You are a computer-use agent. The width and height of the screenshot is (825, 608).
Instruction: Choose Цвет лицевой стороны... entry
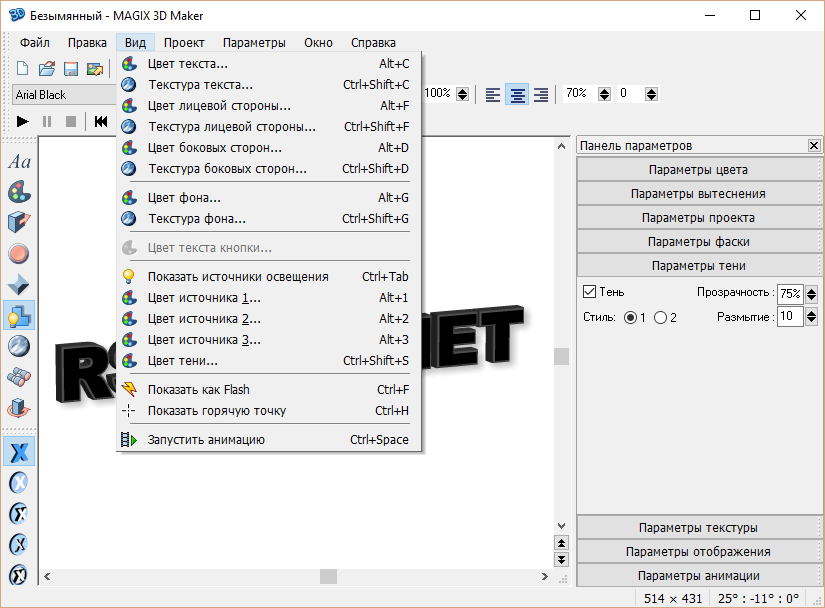268,106
